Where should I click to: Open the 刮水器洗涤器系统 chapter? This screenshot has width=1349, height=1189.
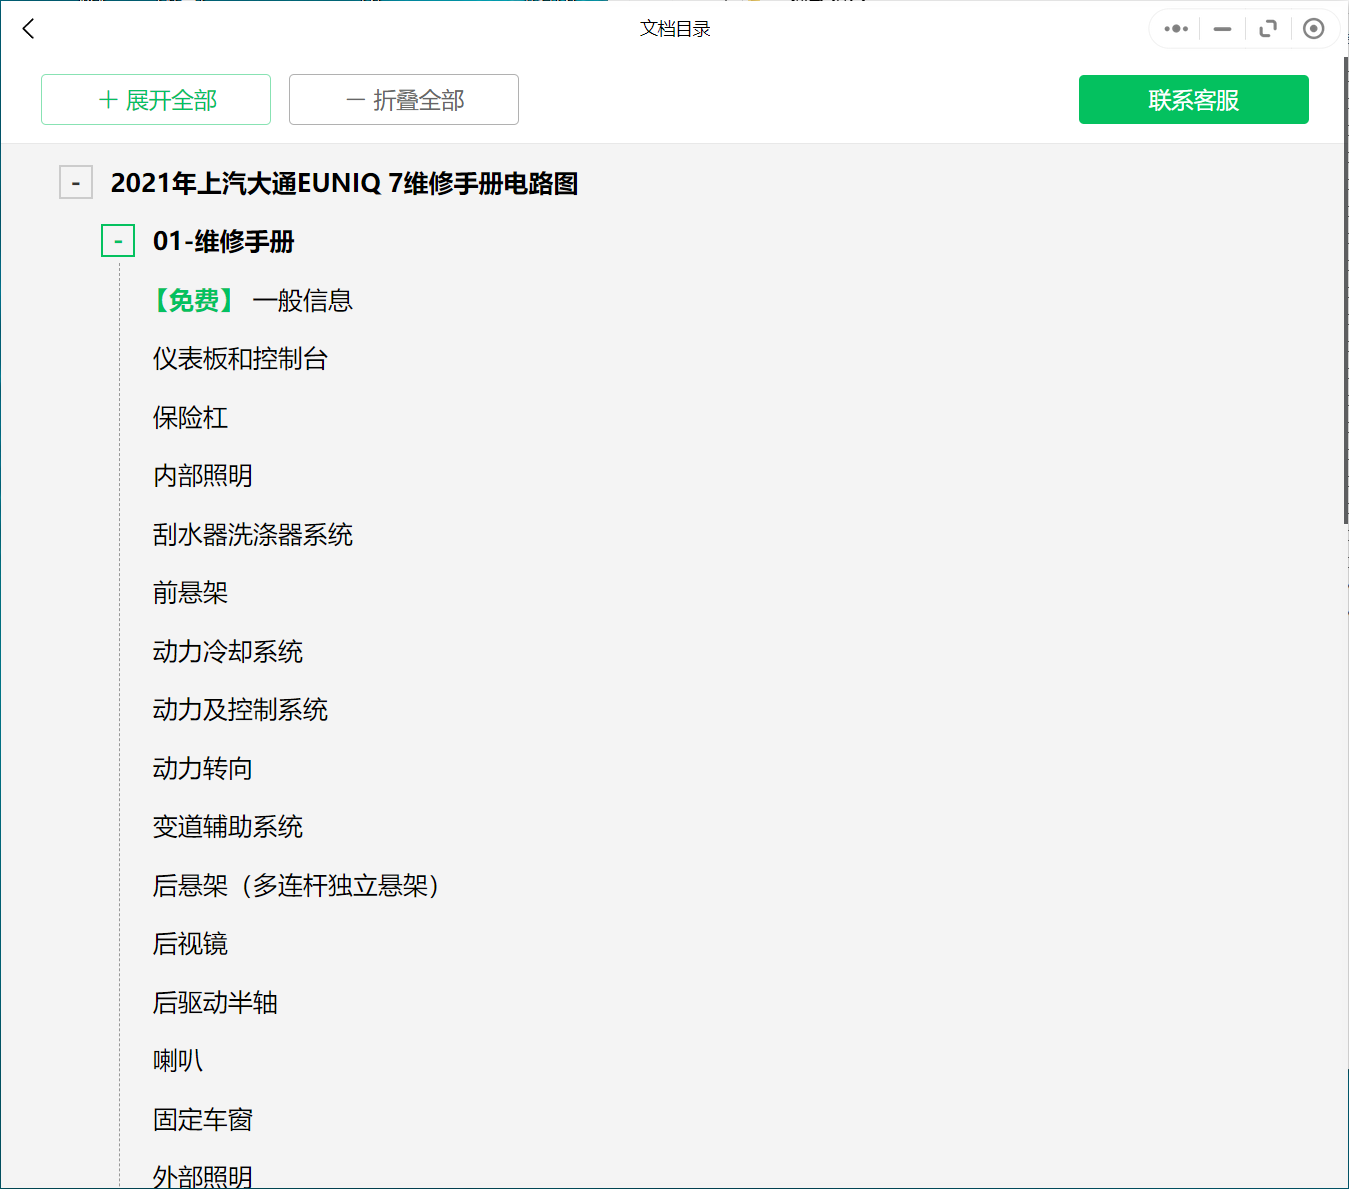click(252, 534)
